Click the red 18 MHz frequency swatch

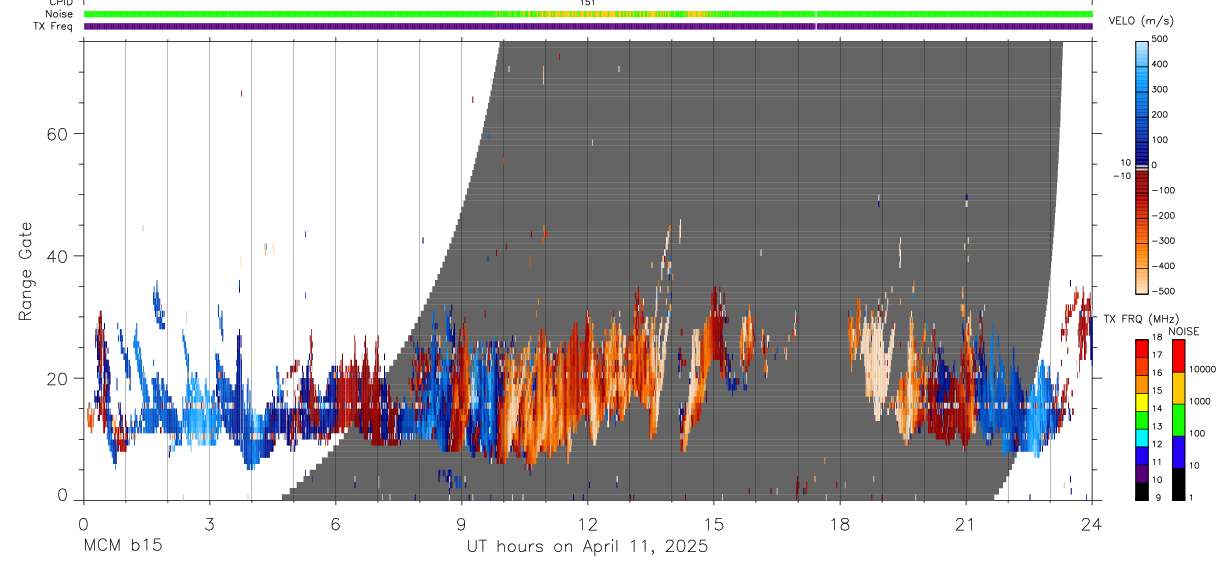(1141, 348)
